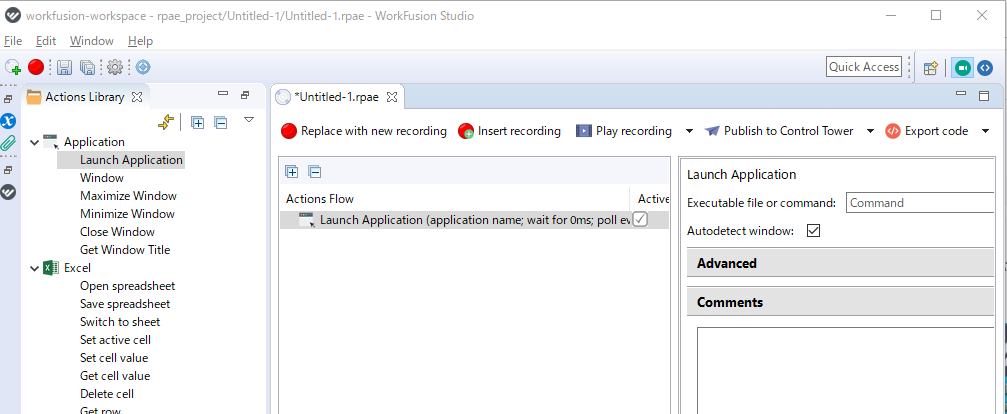Collapse all actions in Actions Flow

(315, 171)
